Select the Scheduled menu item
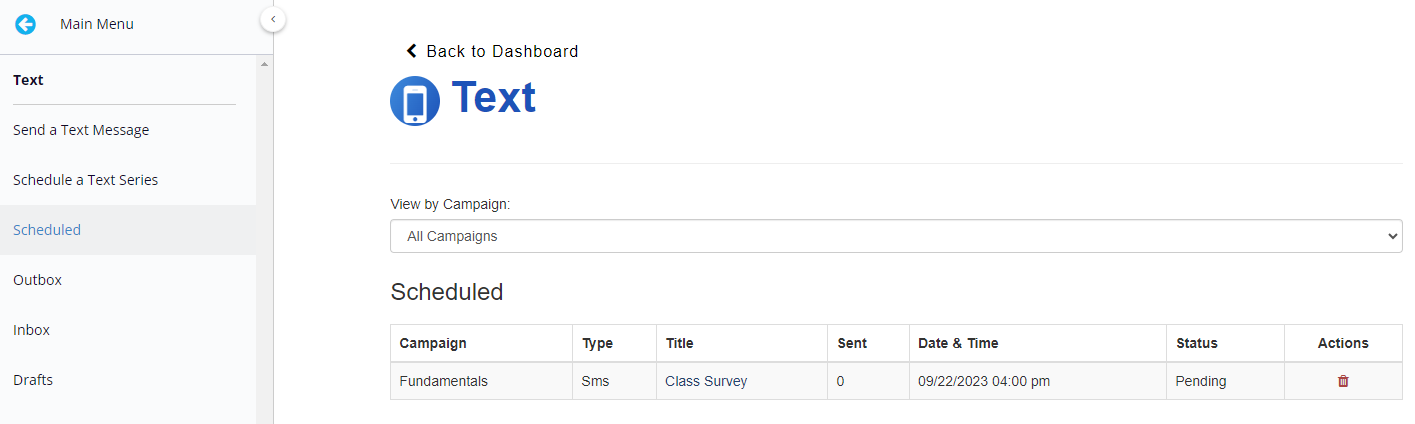The width and height of the screenshot is (1415, 424). [47, 230]
